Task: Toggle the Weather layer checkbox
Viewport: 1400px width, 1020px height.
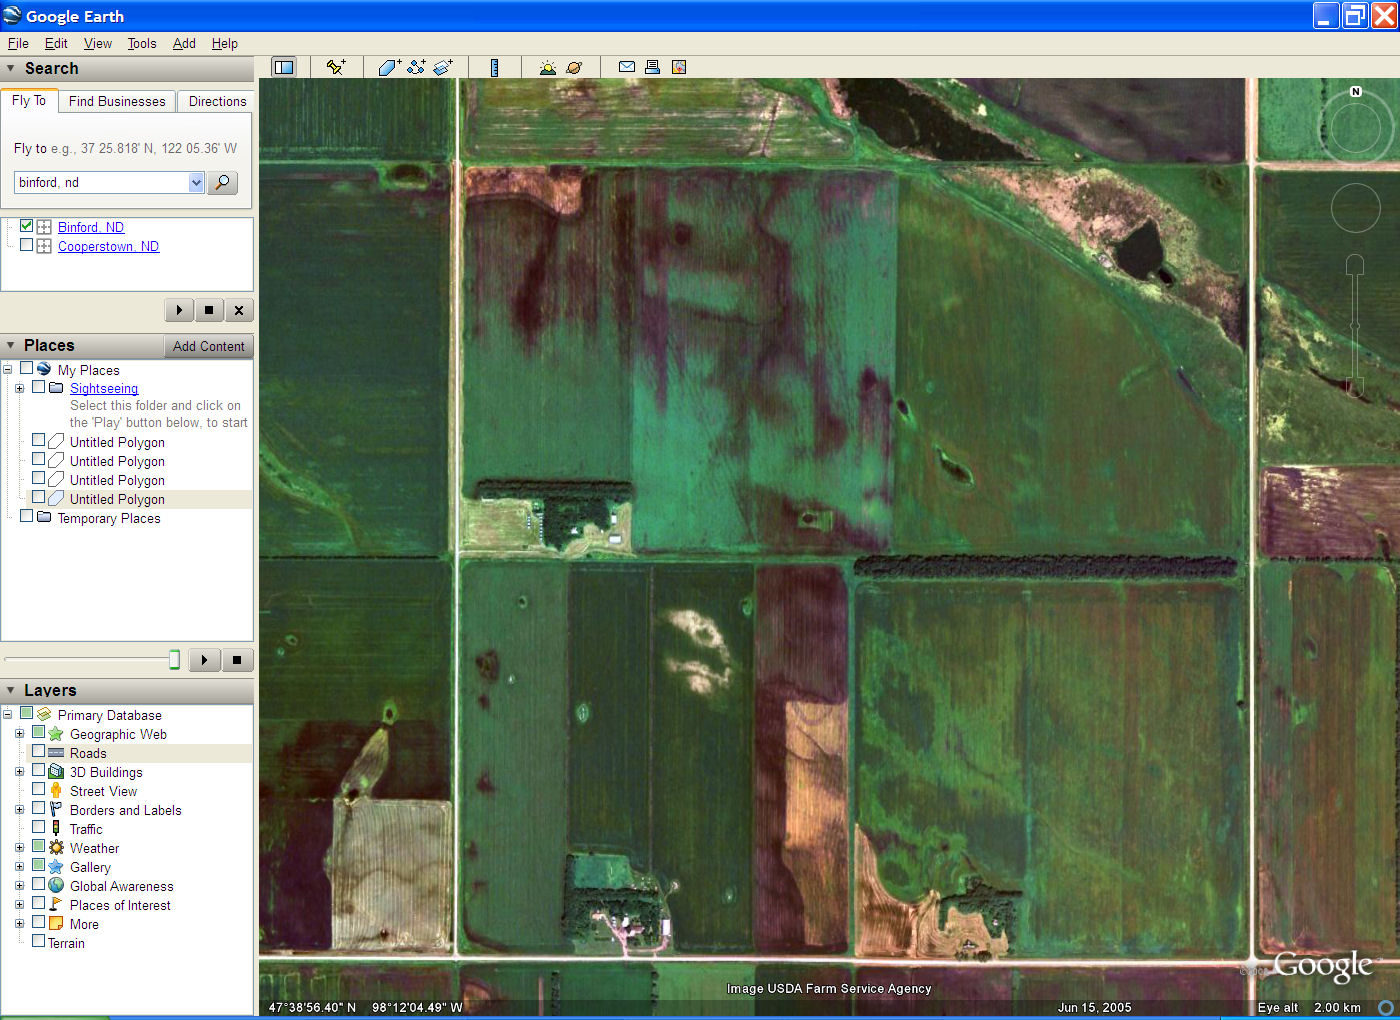Action: click(38, 847)
